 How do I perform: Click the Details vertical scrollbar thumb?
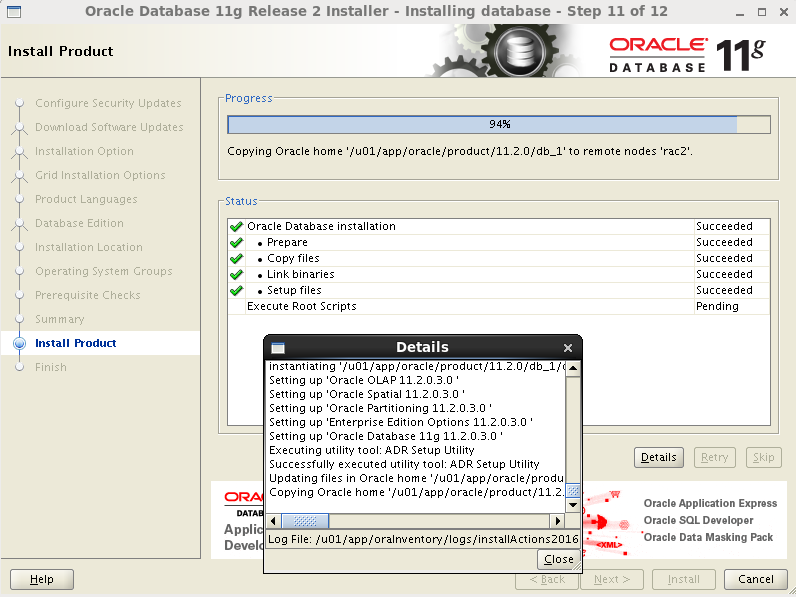[x=573, y=491]
